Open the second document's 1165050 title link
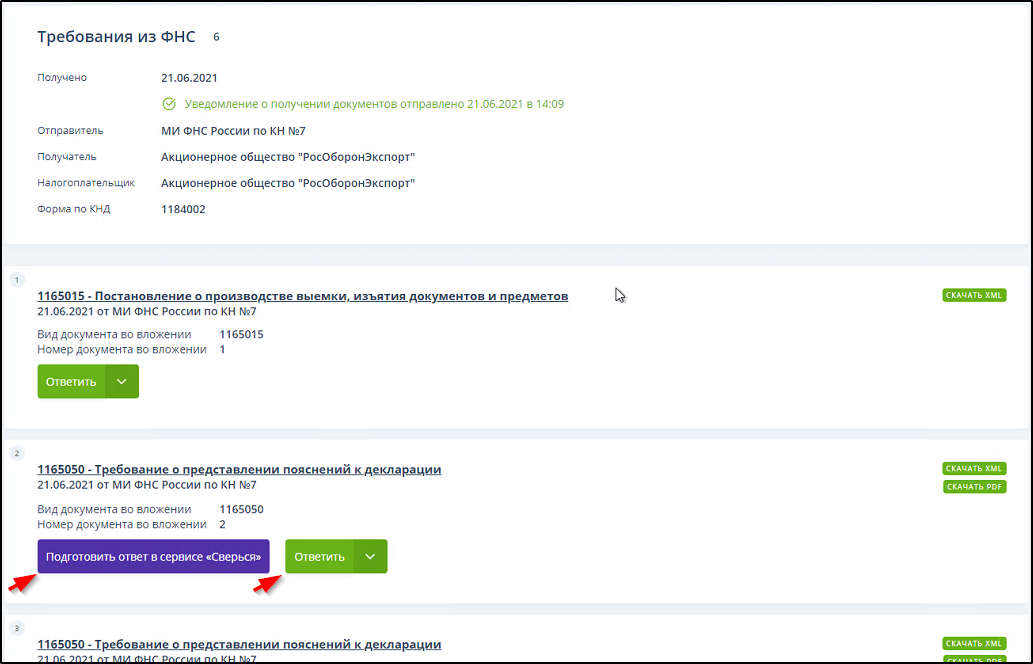This screenshot has height=664, width=1033. 239,469
